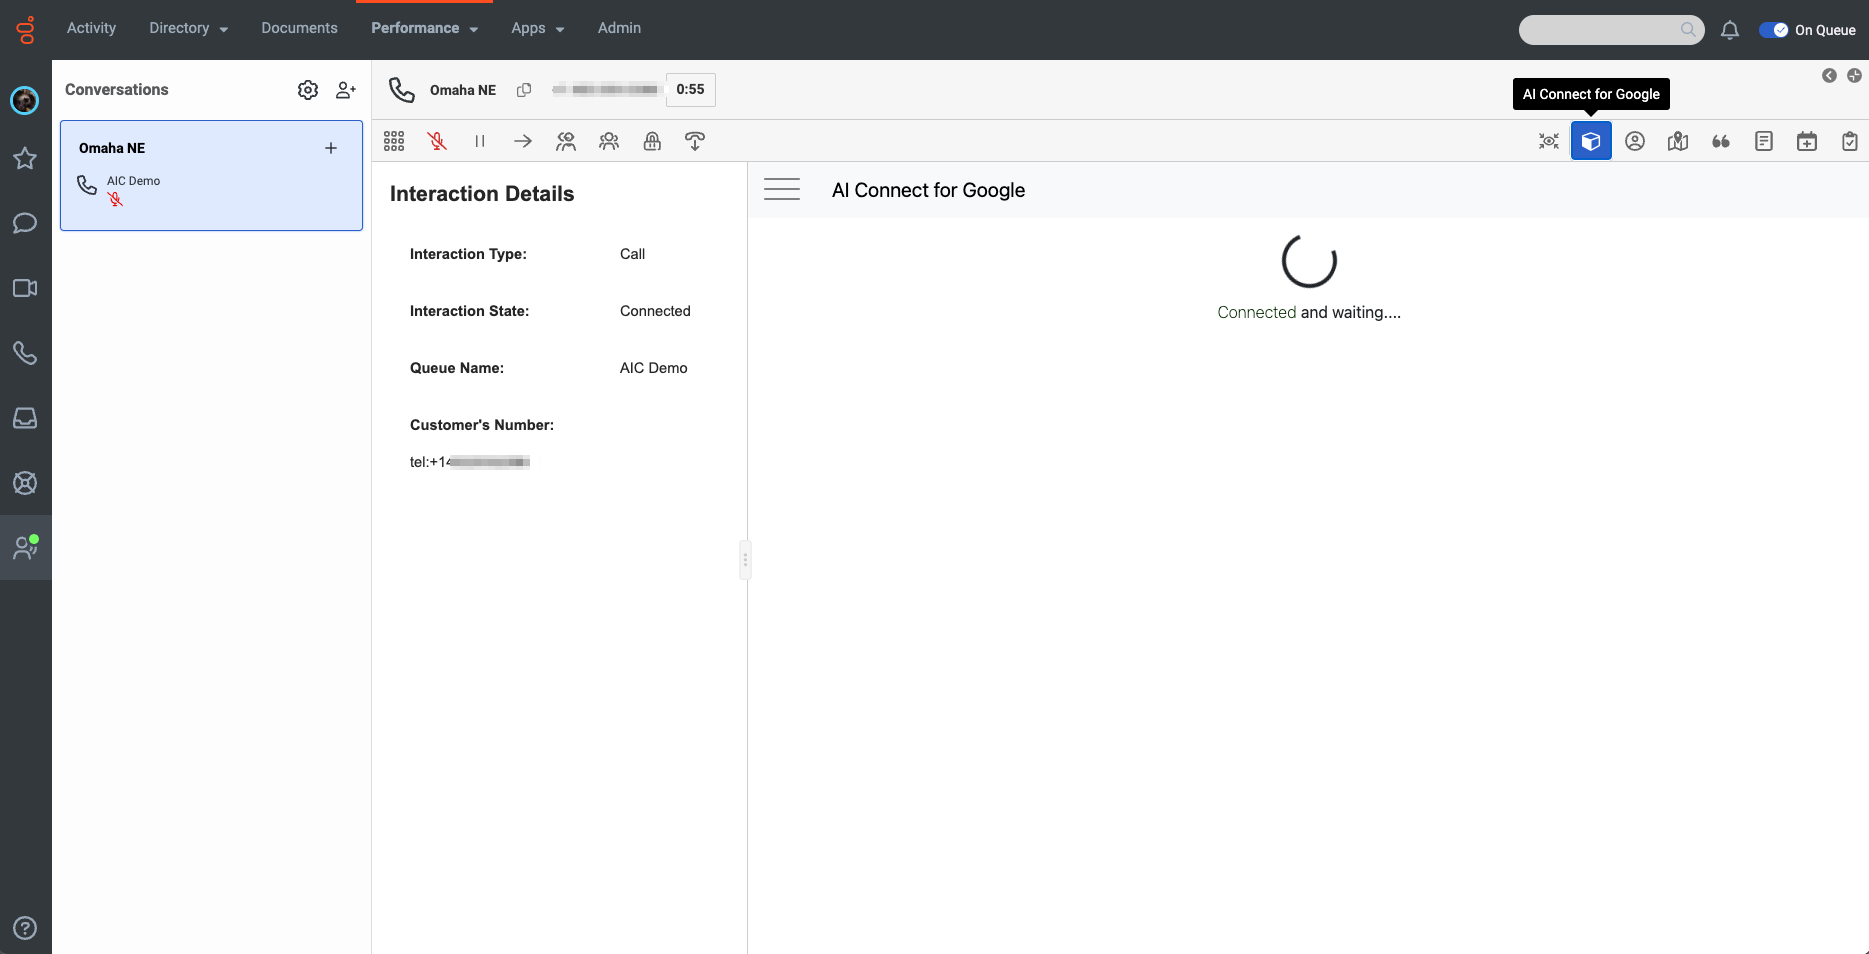Toggle mute on the AIC Demo conversation entry
Screen dimensions: 1869x954
116,198
